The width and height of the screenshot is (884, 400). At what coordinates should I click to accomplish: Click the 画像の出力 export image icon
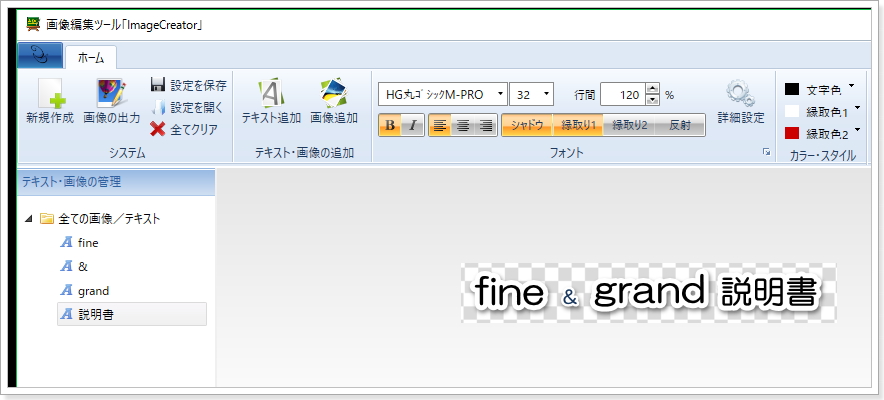click(x=112, y=93)
